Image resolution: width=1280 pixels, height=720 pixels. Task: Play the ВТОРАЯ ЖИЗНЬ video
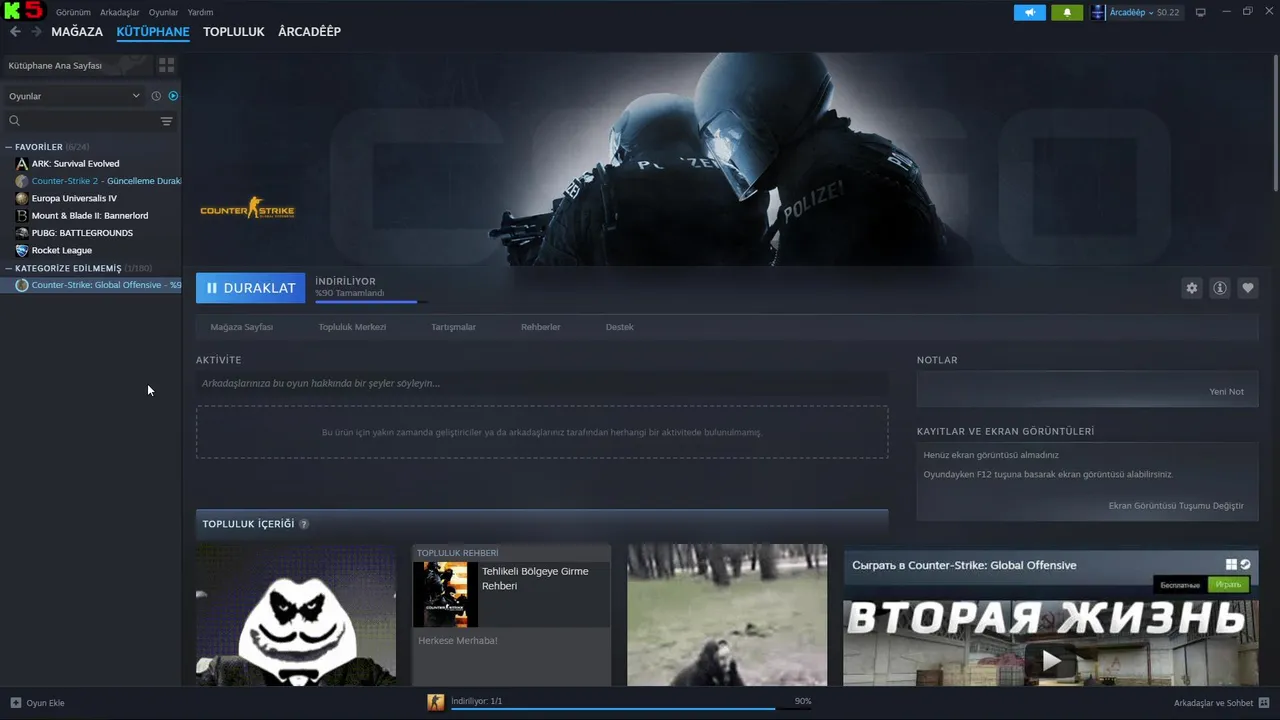[1050, 660]
